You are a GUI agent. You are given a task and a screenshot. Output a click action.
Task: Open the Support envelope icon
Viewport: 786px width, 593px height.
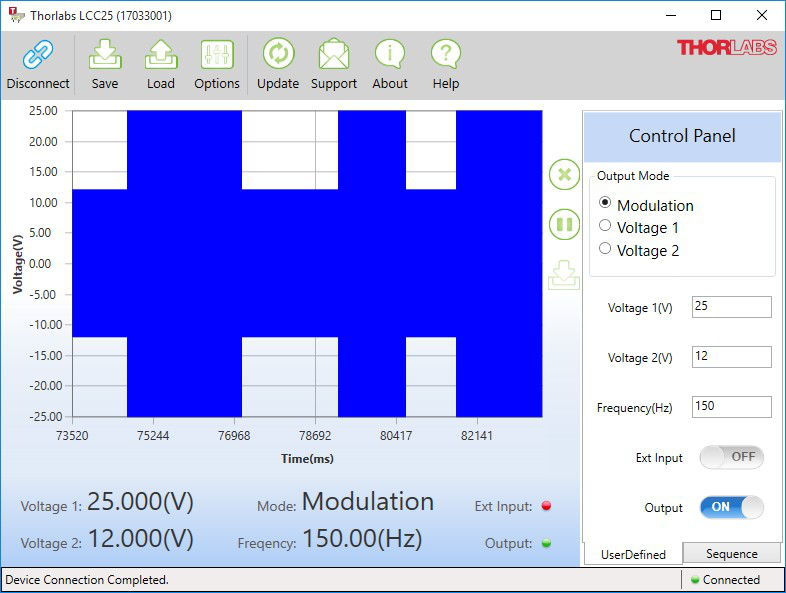(x=334, y=55)
